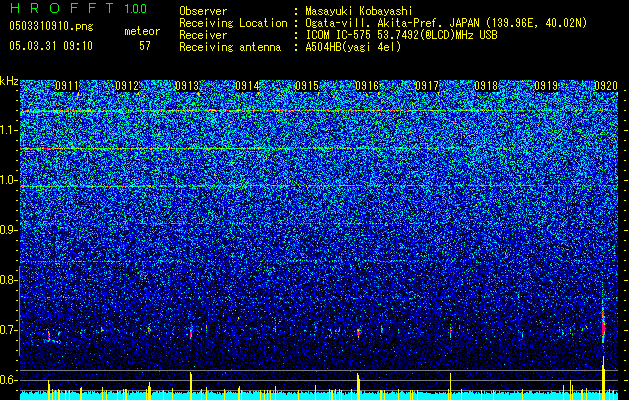The image size is (629, 400).
Task: Click the meteor count value 57
Action: (x=145, y=46)
